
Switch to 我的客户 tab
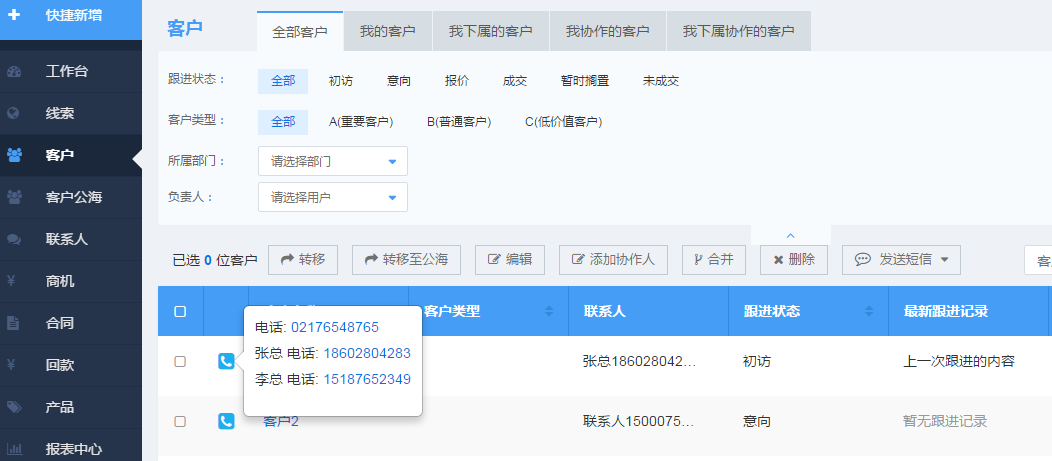387,32
